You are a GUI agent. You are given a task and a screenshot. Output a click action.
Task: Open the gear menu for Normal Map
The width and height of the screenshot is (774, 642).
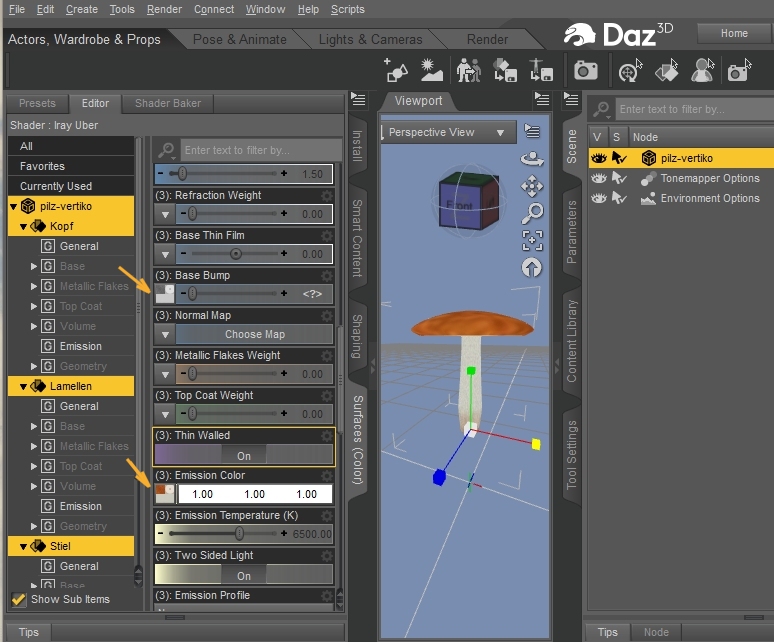pyautogui.click(x=327, y=315)
